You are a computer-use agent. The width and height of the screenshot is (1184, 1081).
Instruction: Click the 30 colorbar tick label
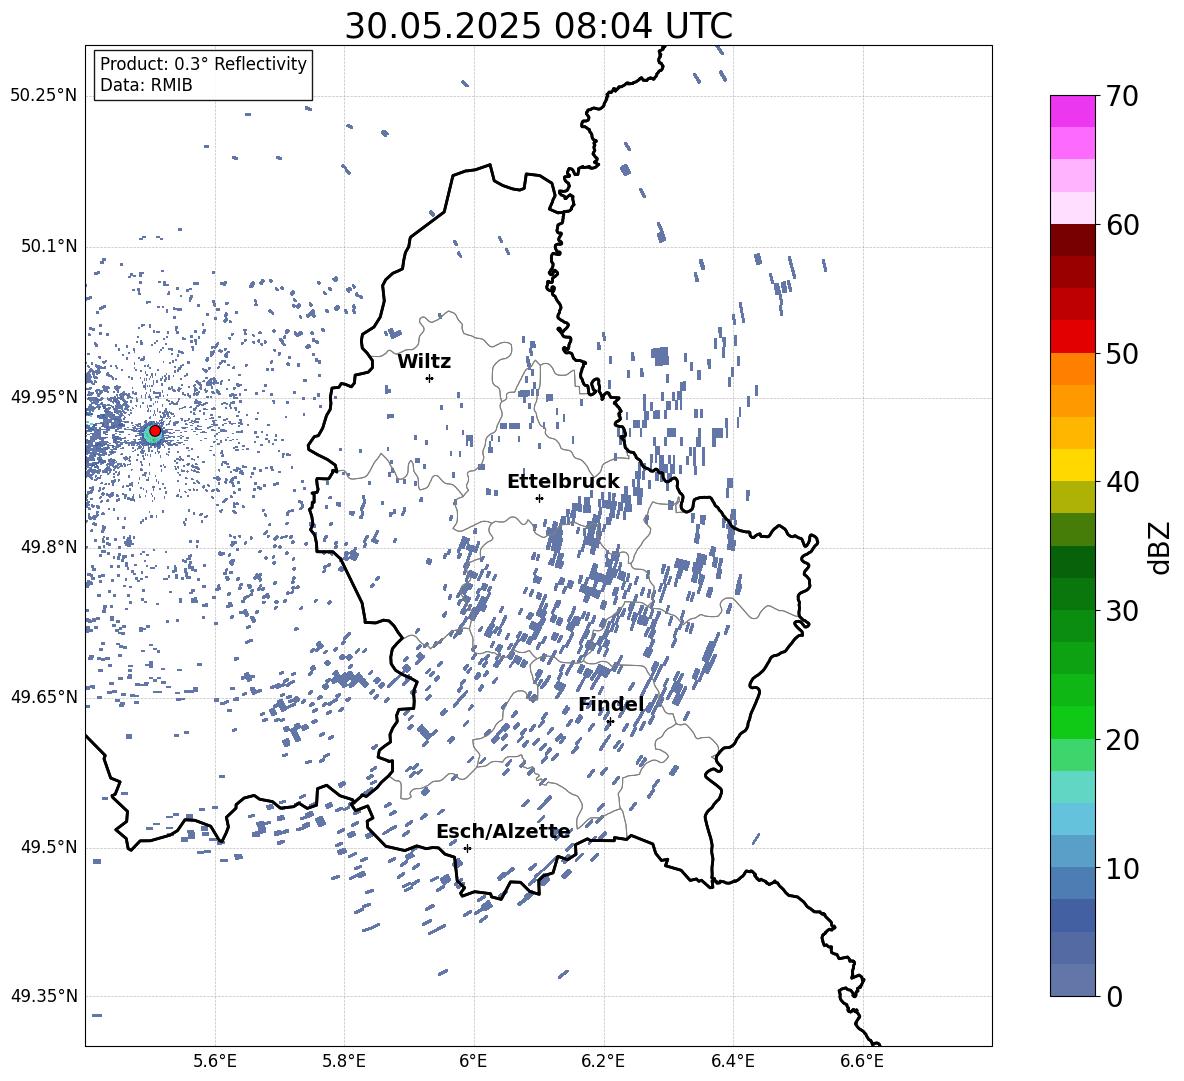pos(1122,611)
